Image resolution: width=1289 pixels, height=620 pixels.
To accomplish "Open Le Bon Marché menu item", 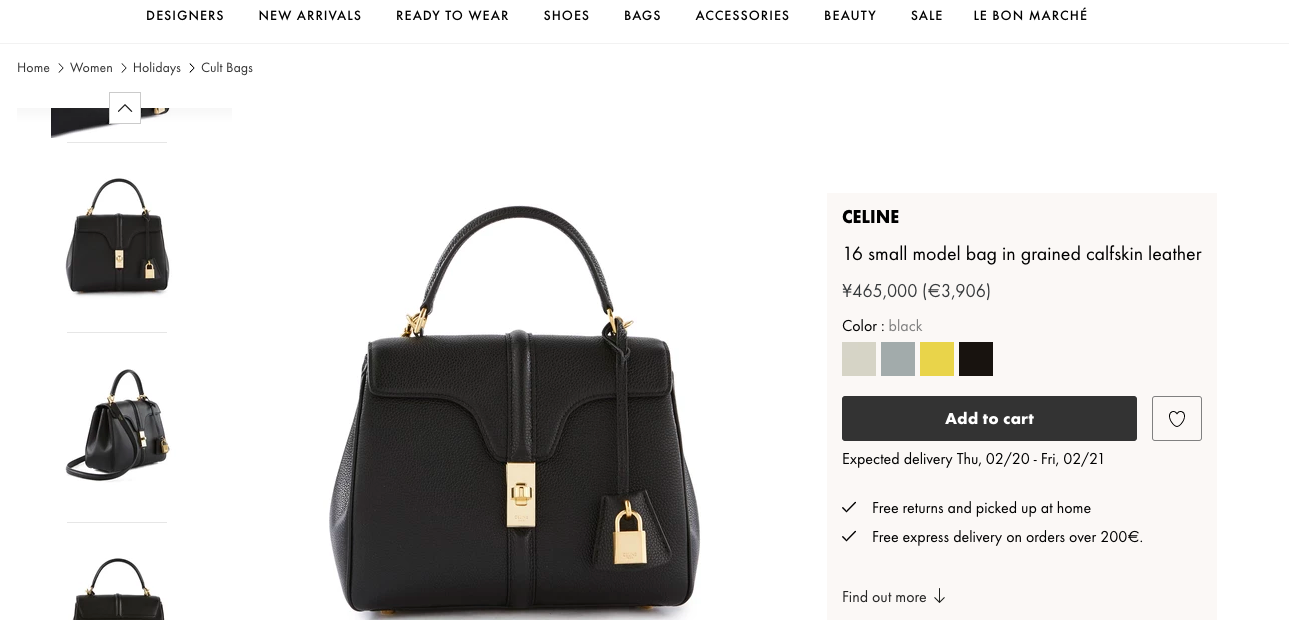I will [x=1030, y=16].
